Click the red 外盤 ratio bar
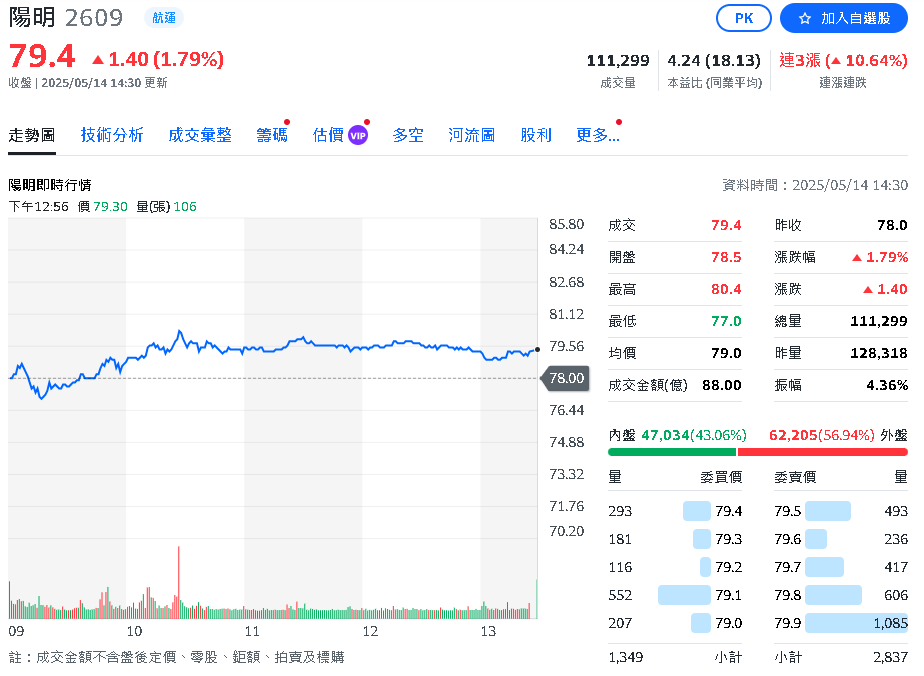 pos(823,452)
